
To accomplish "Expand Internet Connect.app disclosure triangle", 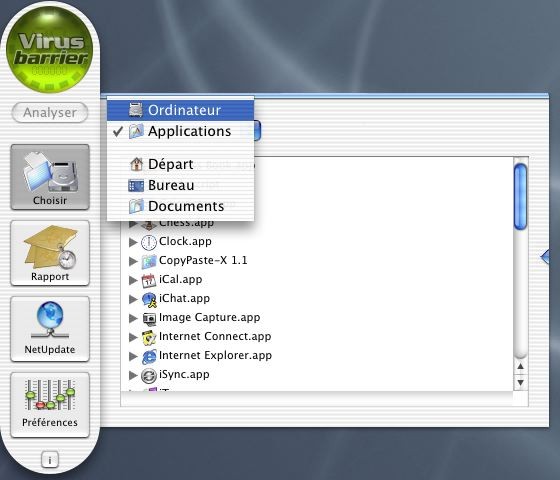I will pyautogui.click(x=133, y=337).
